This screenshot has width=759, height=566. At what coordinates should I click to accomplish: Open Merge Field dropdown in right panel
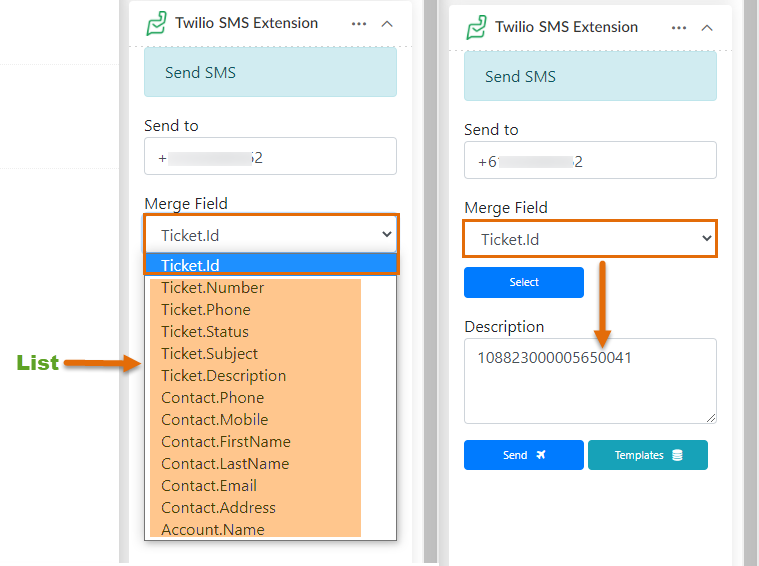[x=590, y=239]
